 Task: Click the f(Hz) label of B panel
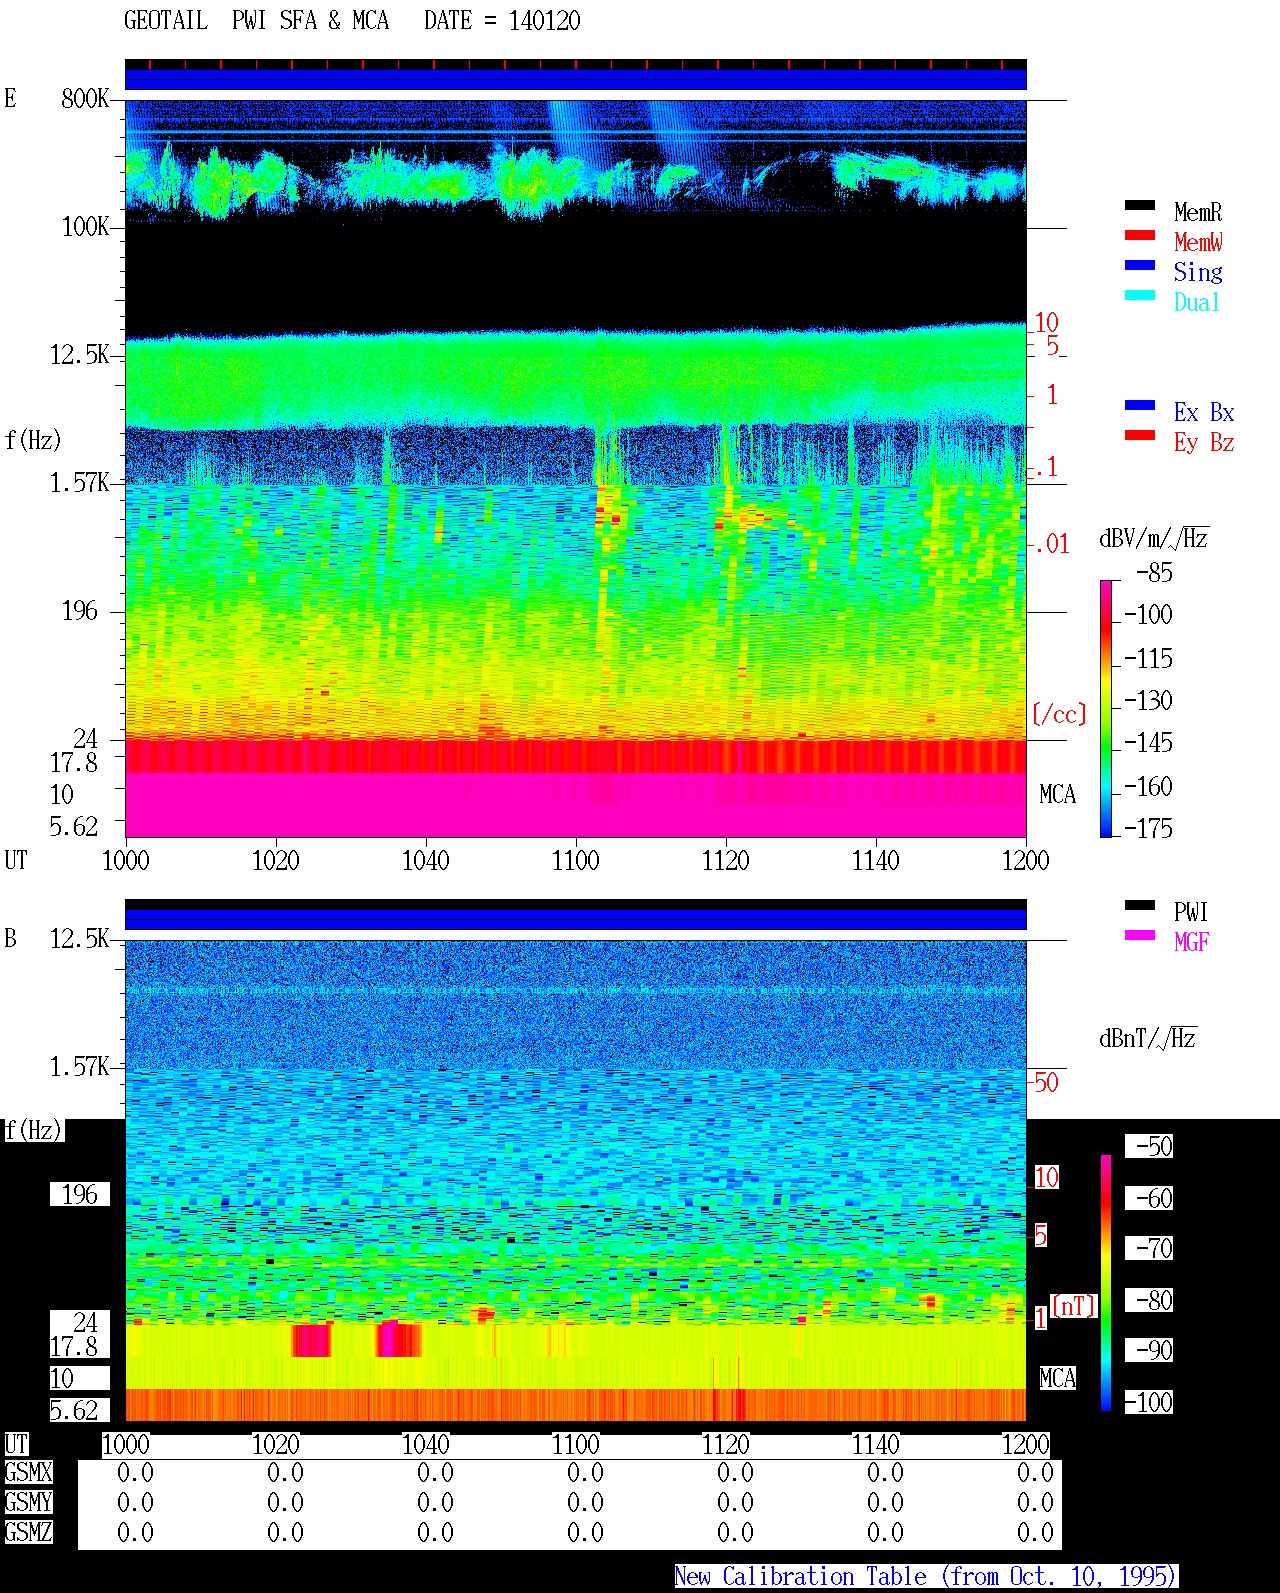pyautogui.click(x=33, y=1131)
